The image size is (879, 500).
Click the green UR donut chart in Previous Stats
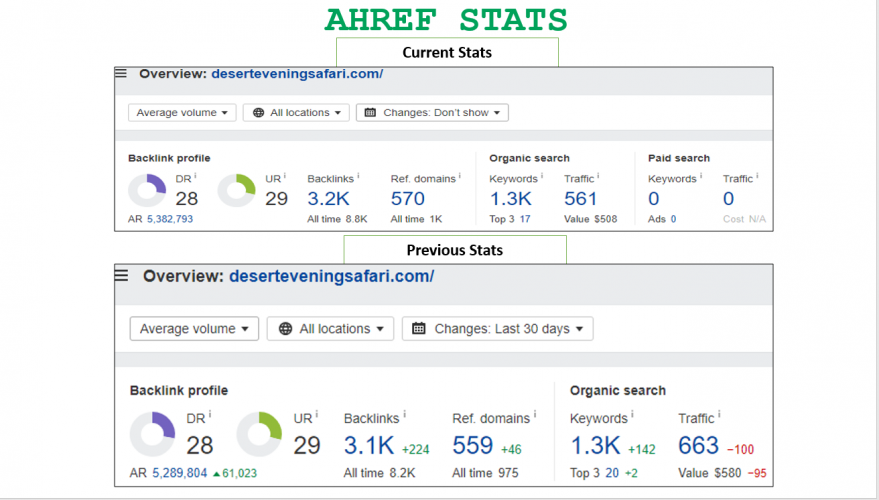click(259, 434)
